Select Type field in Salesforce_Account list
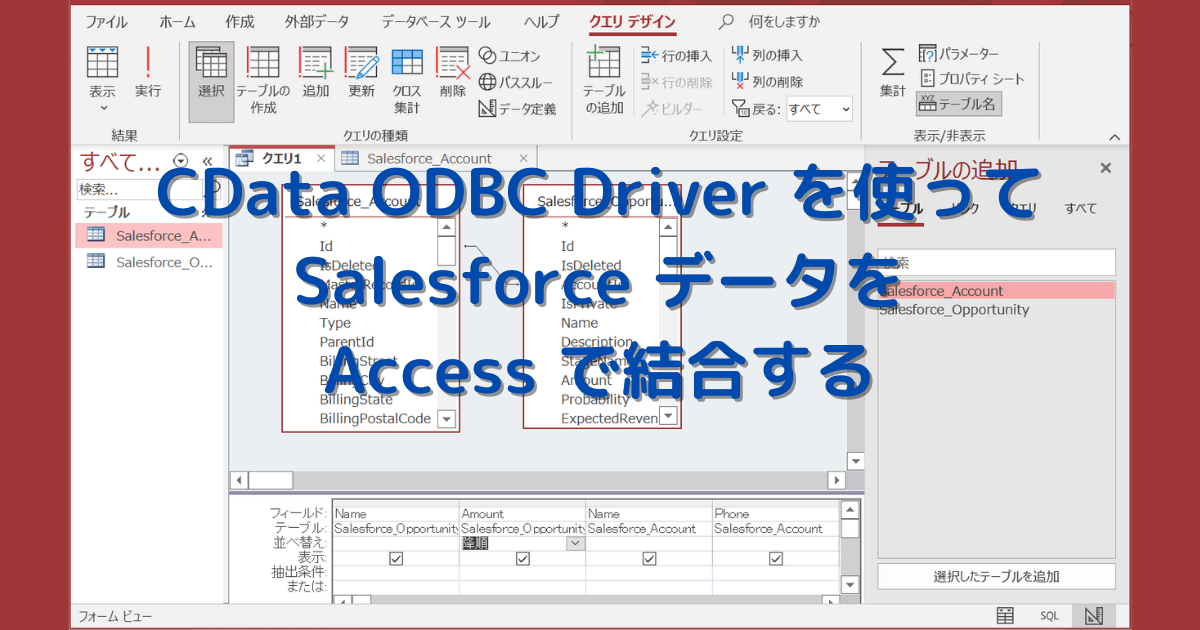The width and height of the screenshot is (1200, 630). tap(335, 323)
